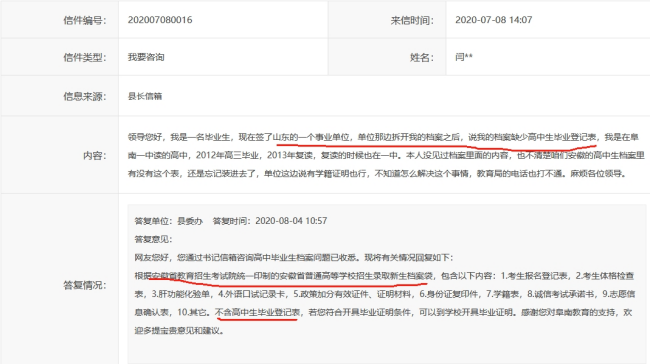The height and width of the screenshot is (364, 650).
Task: Click the 答复意见 heading
Action: tap(153, 239)
